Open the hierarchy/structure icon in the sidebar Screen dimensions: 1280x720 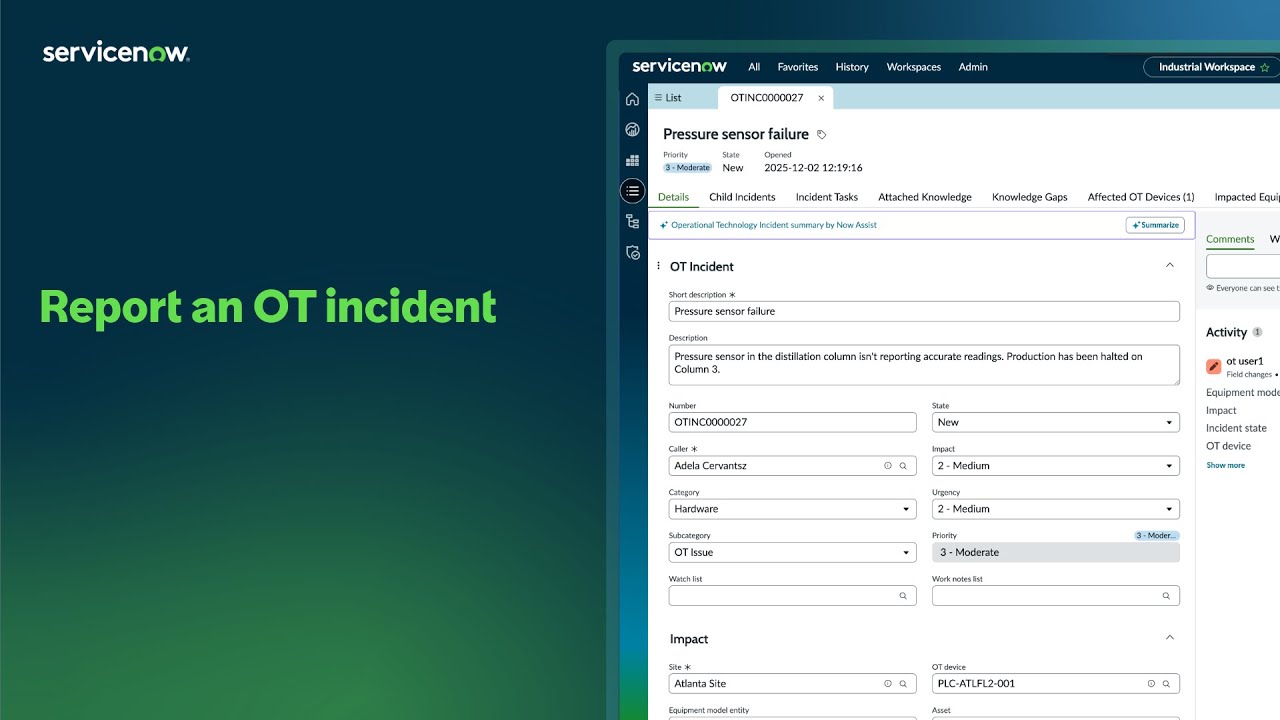click(x=632, y=221)
